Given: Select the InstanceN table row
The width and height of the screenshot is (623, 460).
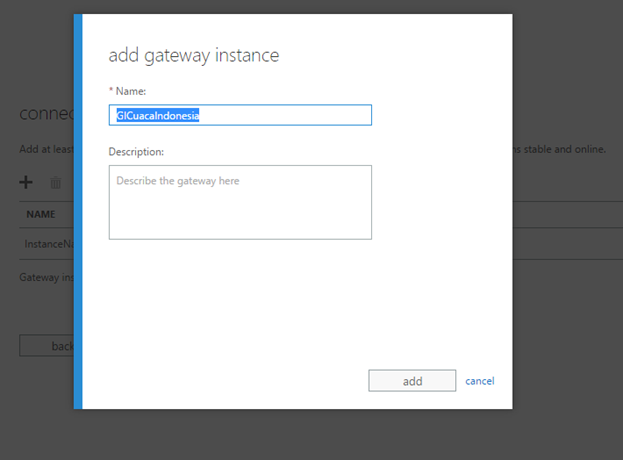Looking at the screenshot, I should [x=47, y=244].
